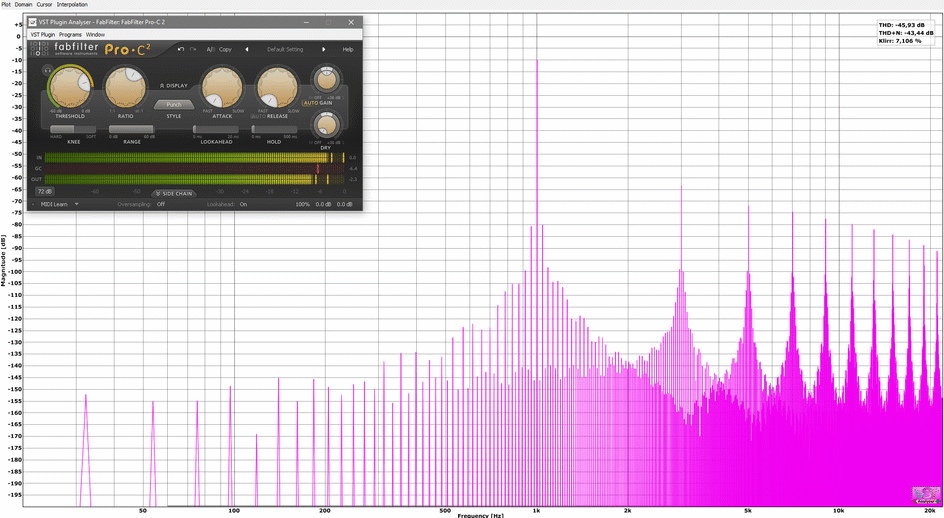Click the output level 0.0 dB value

[344, 204]
